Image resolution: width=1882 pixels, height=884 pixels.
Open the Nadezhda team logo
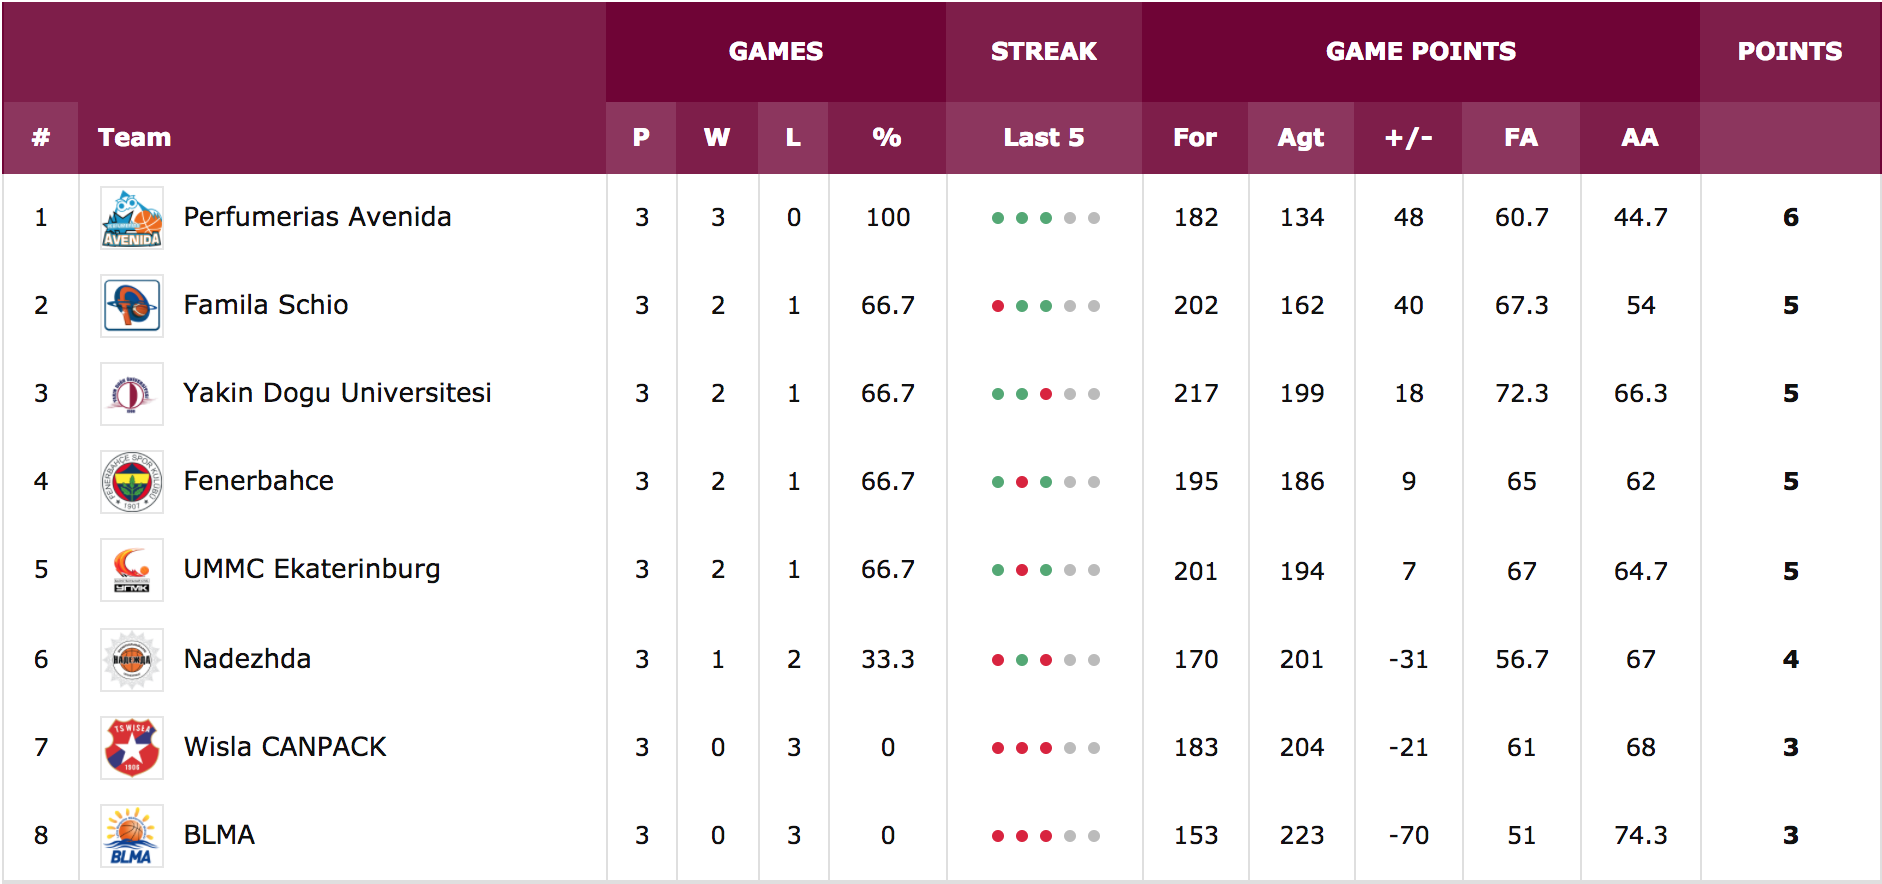pos(132,660)
